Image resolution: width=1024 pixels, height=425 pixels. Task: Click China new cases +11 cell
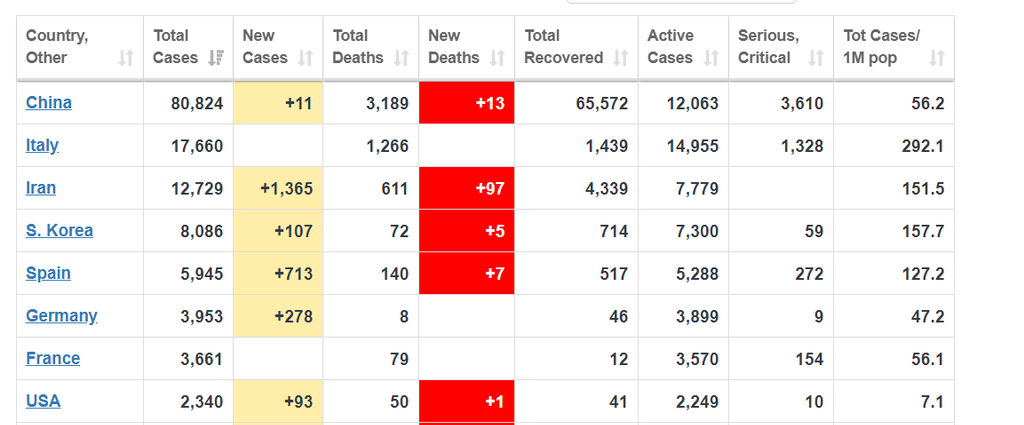[278, 103]
